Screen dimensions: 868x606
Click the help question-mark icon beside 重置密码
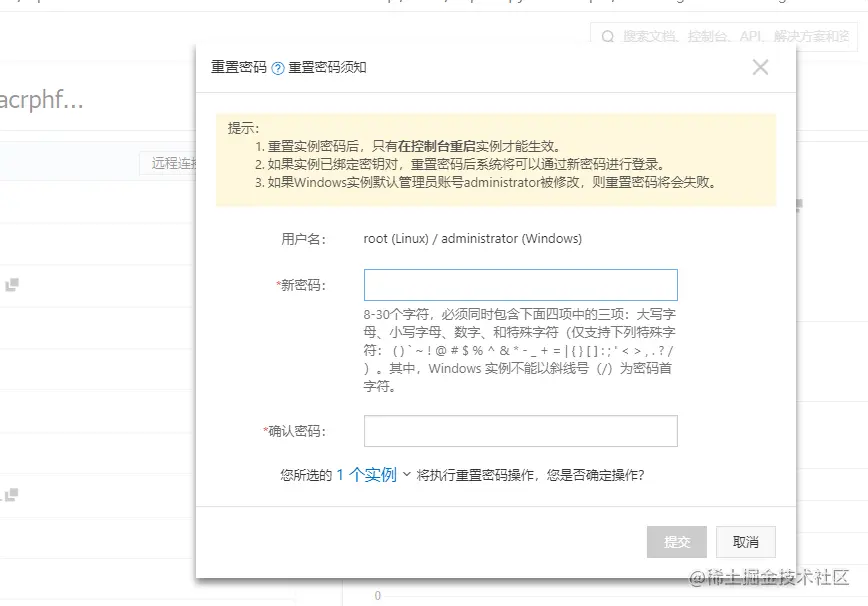click(278, 68)
